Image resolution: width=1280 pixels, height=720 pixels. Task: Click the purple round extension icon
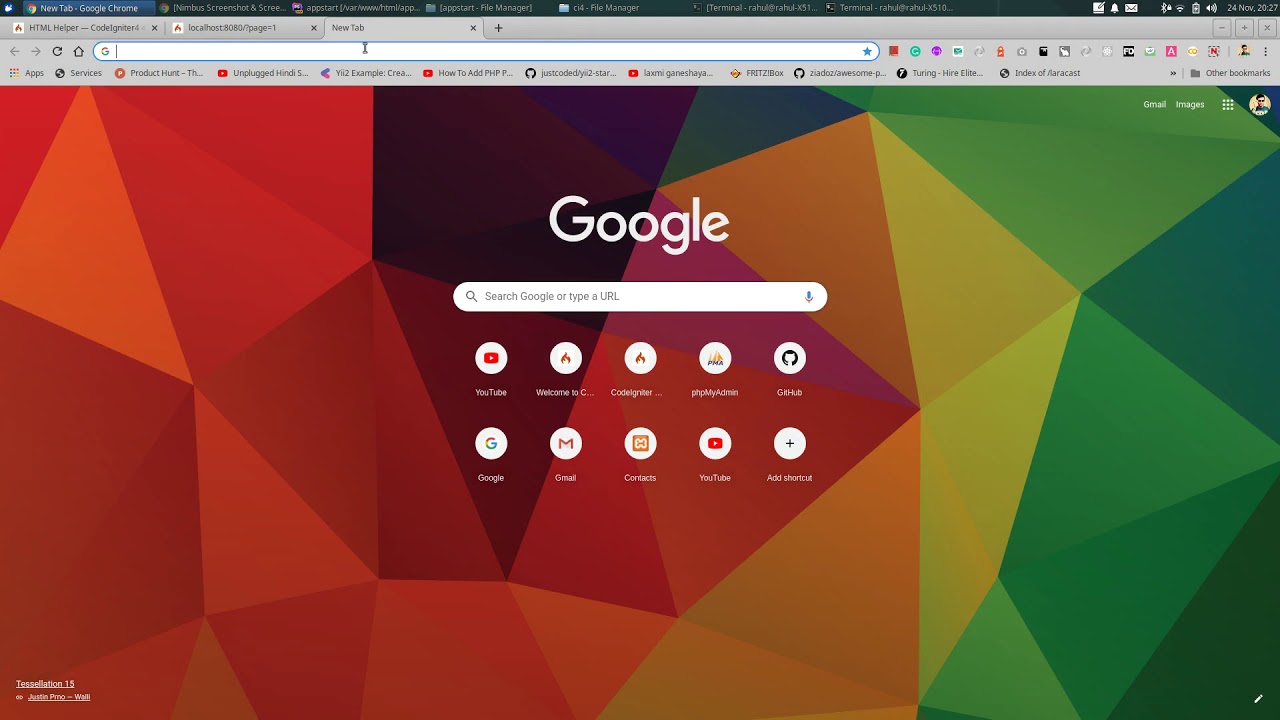(x=937, y=51)
